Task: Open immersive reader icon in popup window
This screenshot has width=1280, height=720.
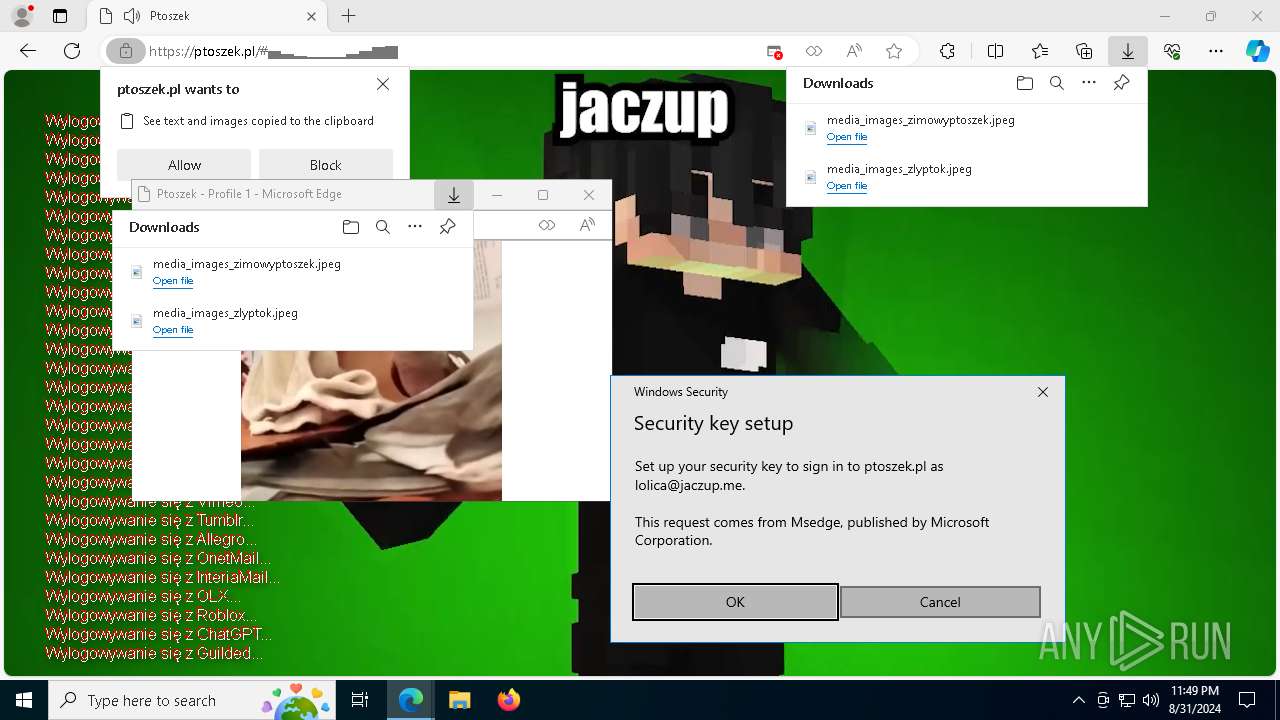Action: pos(546,225)
